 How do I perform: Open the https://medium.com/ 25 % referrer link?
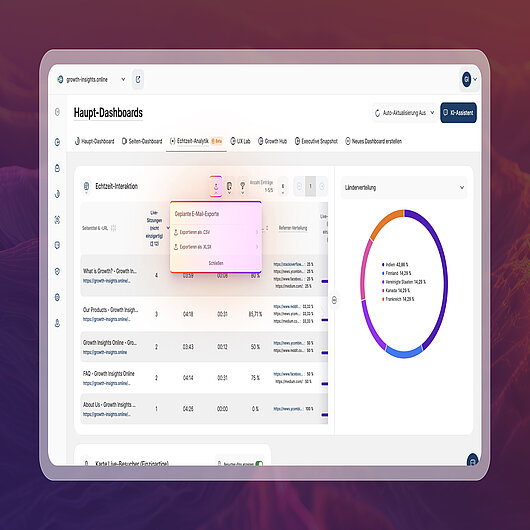coord(289,286)
